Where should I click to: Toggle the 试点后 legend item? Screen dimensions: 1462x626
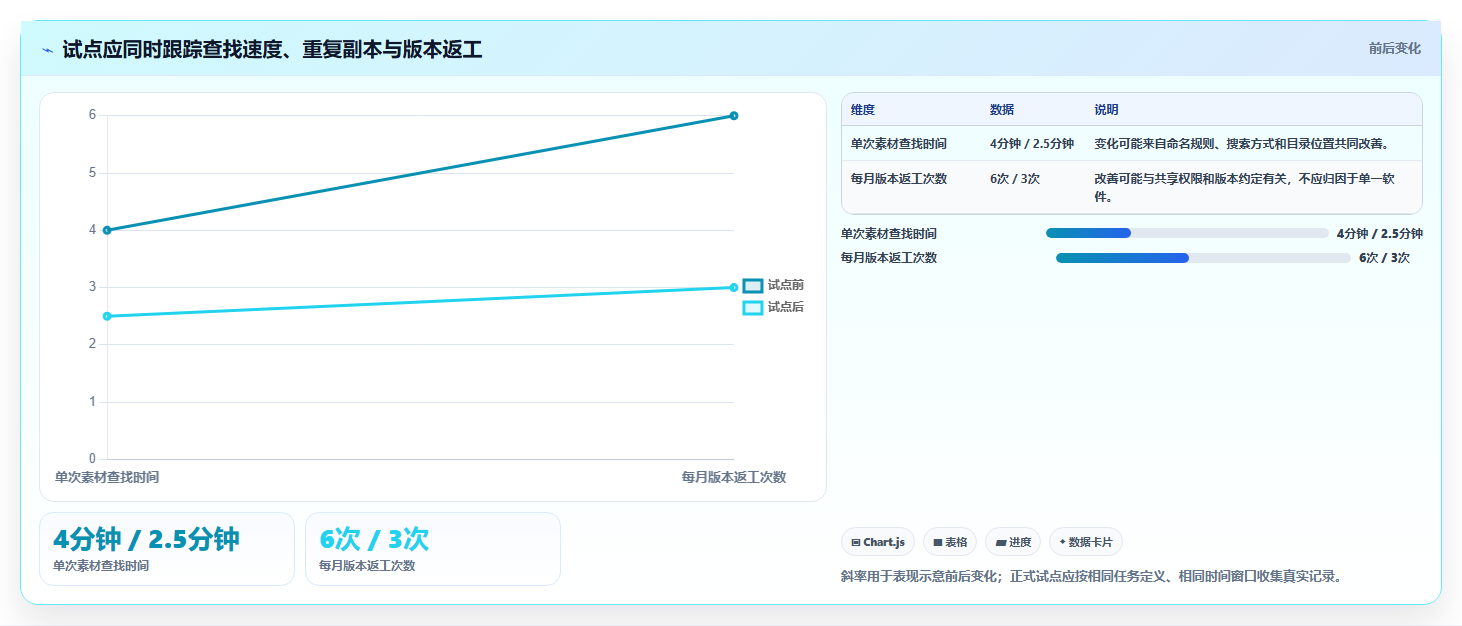tap(773, 307)
